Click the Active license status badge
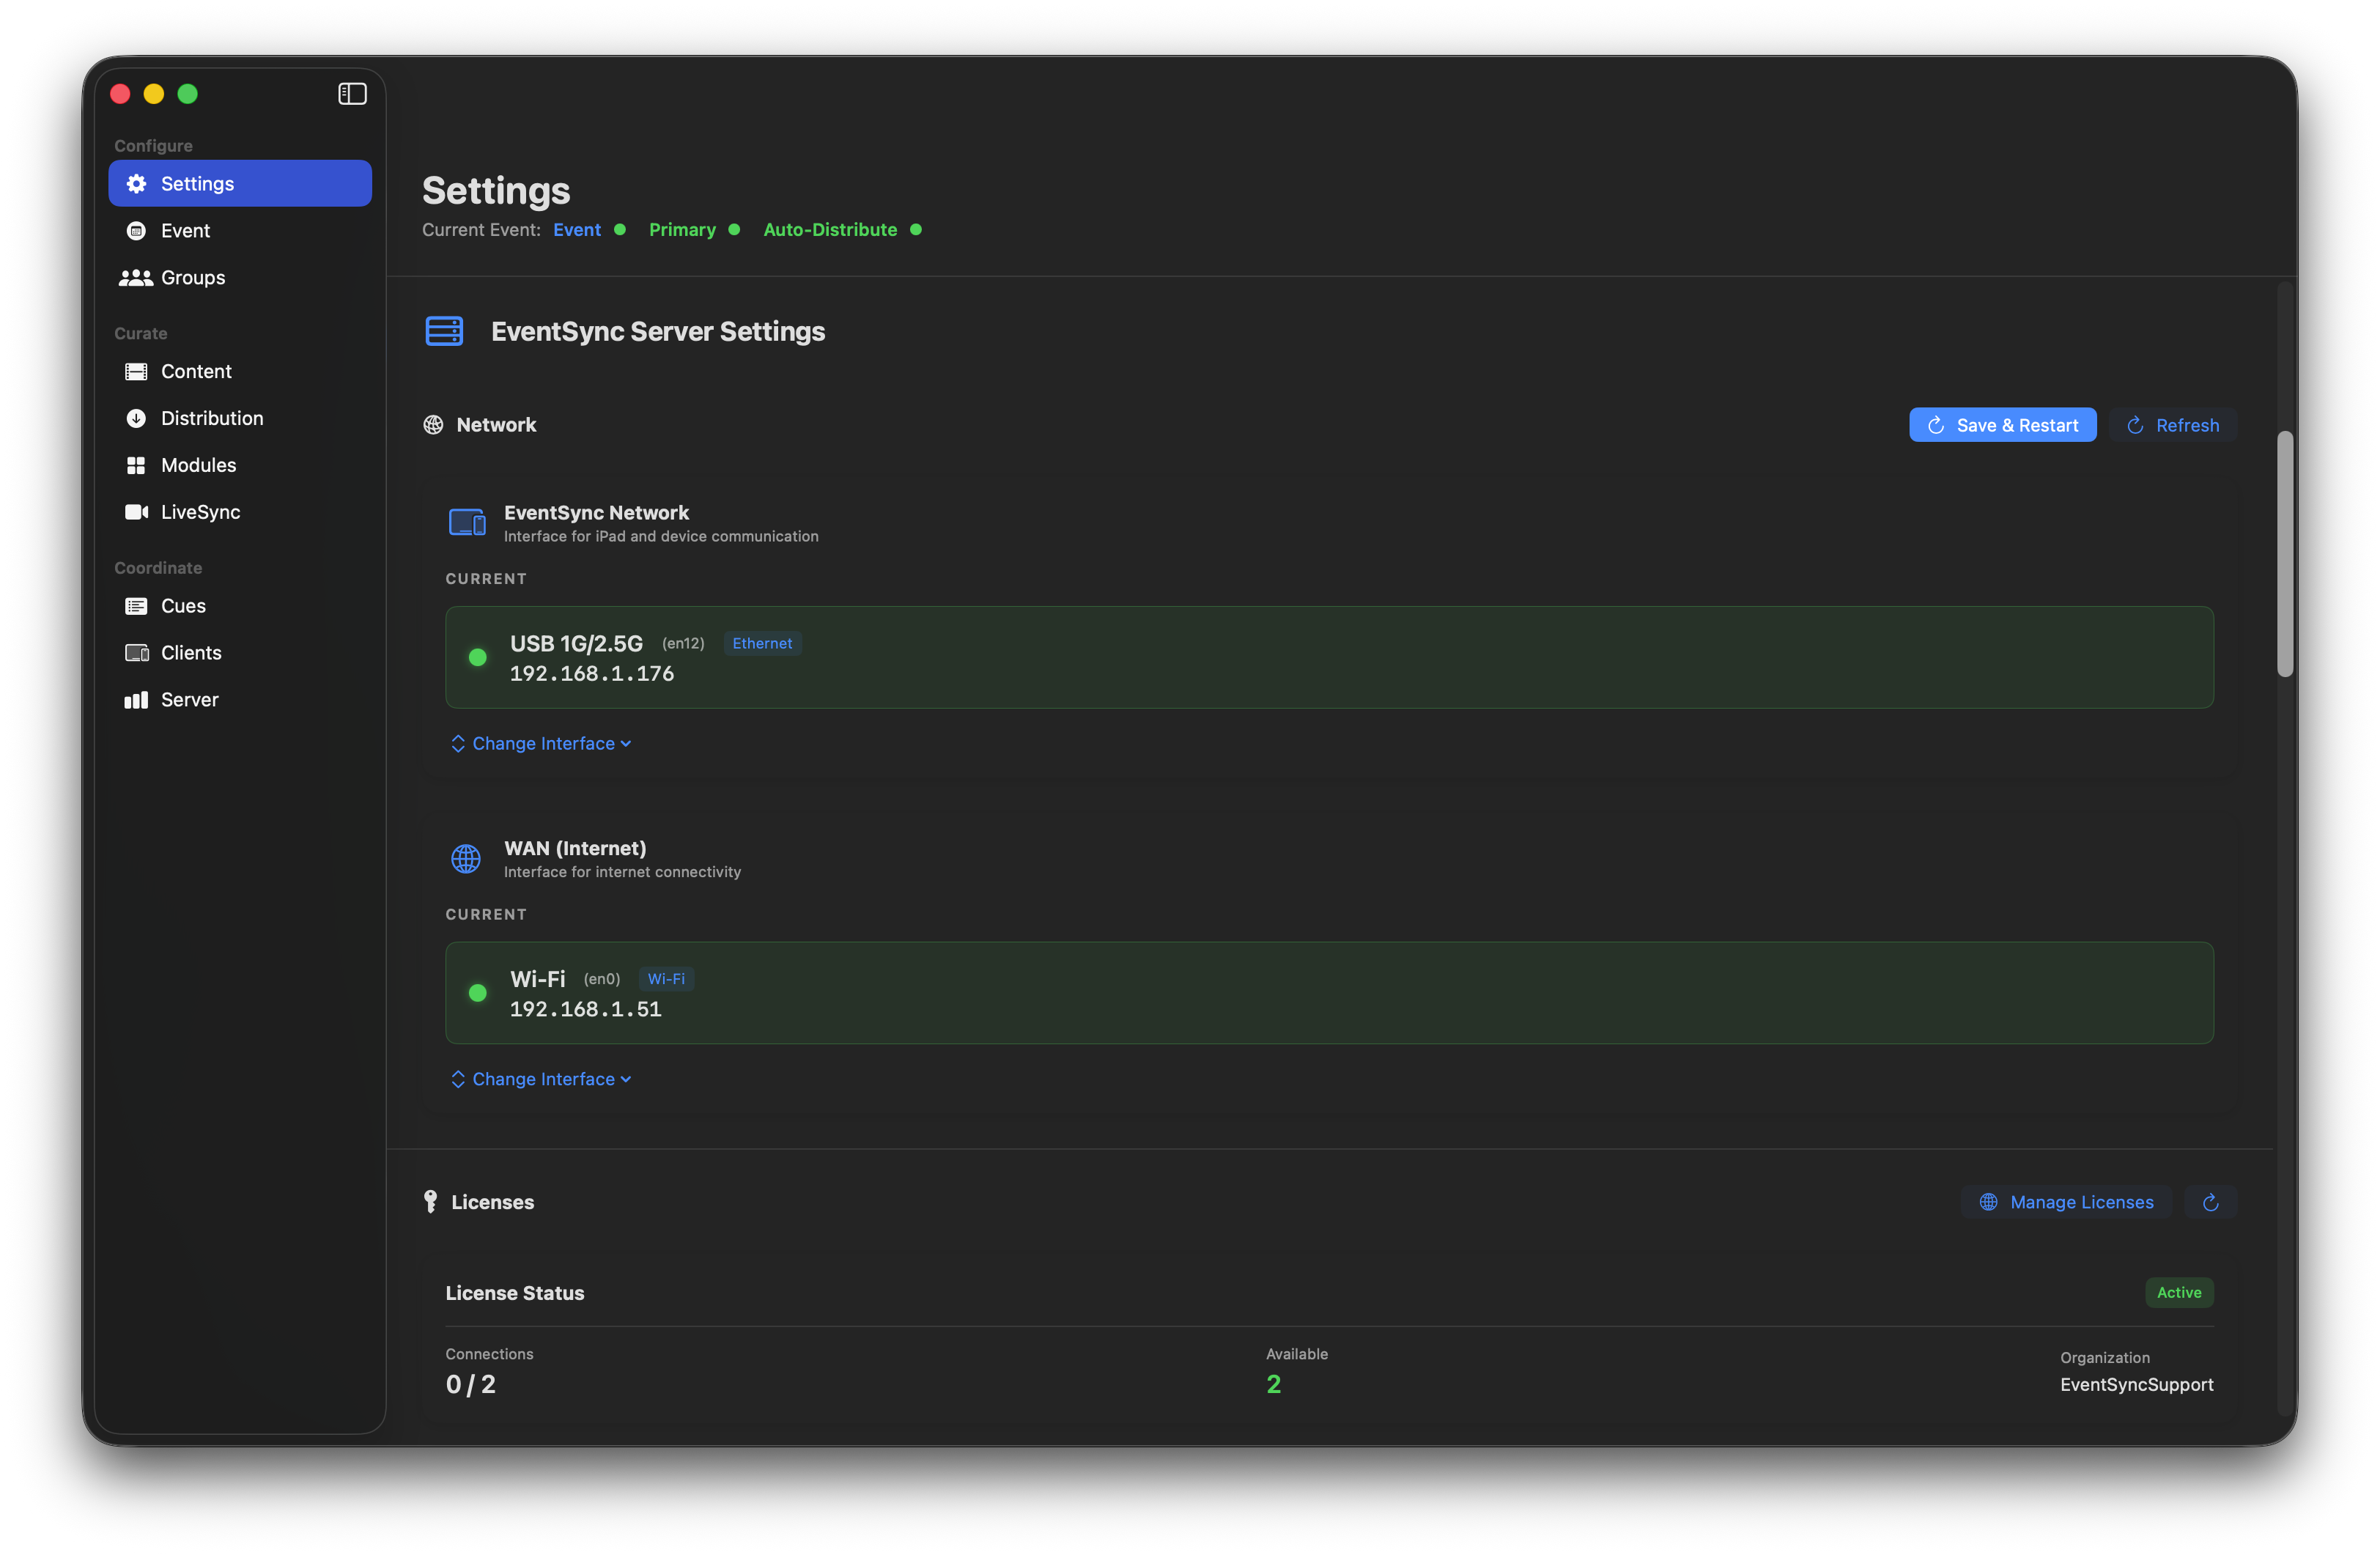The image size is (2380, 1555). click(x=2179, y=1293)
